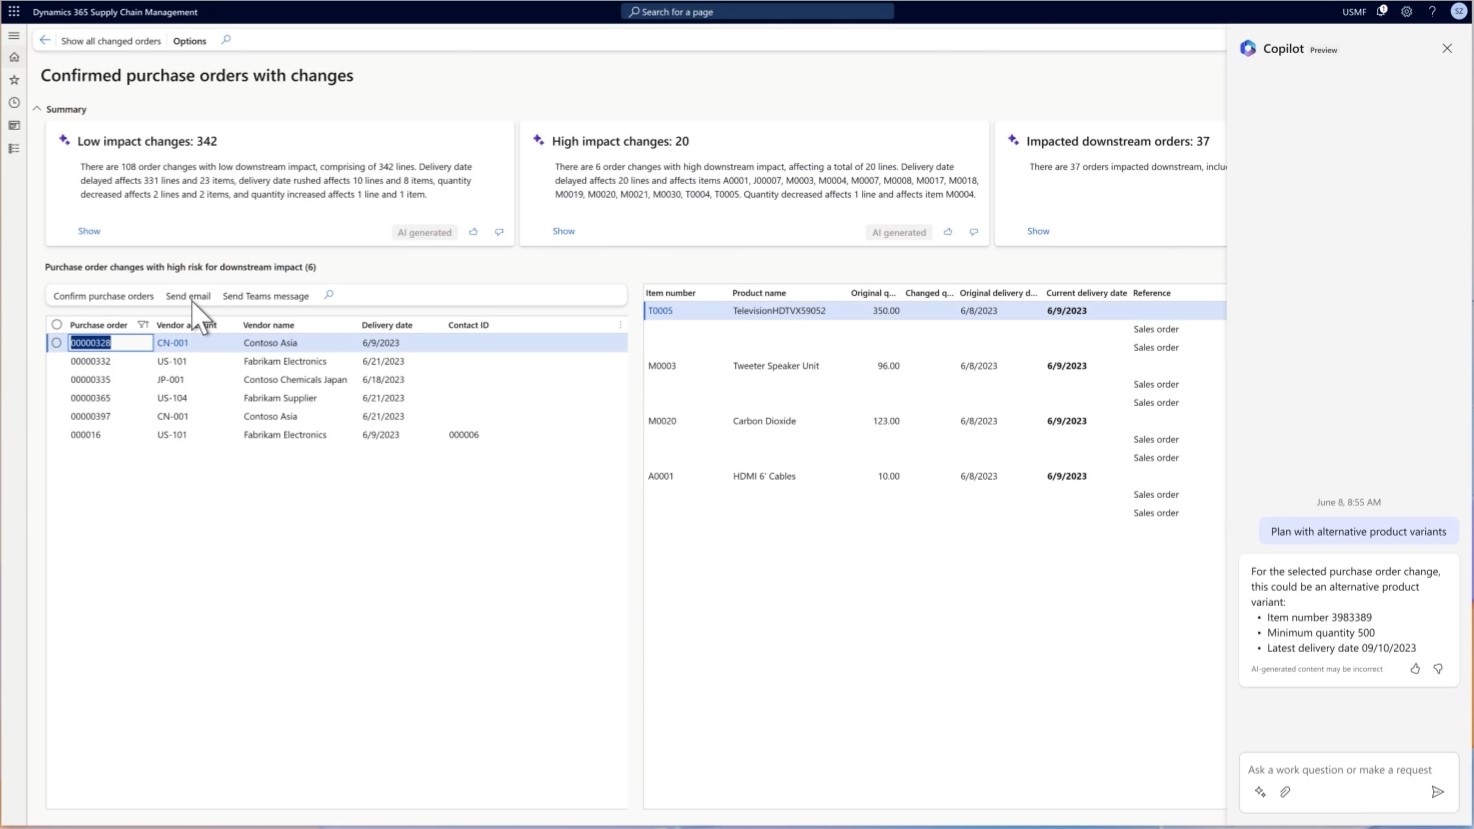The image size is (1474, 829).
Task: Select purchase order 00000397 row
Action: pos(337,416)
